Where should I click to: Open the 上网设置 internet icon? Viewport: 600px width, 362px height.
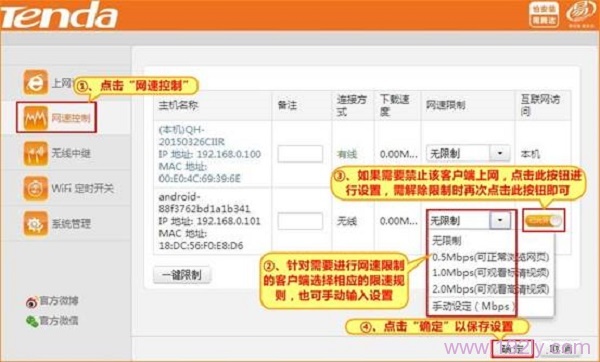tap(36, 82)
